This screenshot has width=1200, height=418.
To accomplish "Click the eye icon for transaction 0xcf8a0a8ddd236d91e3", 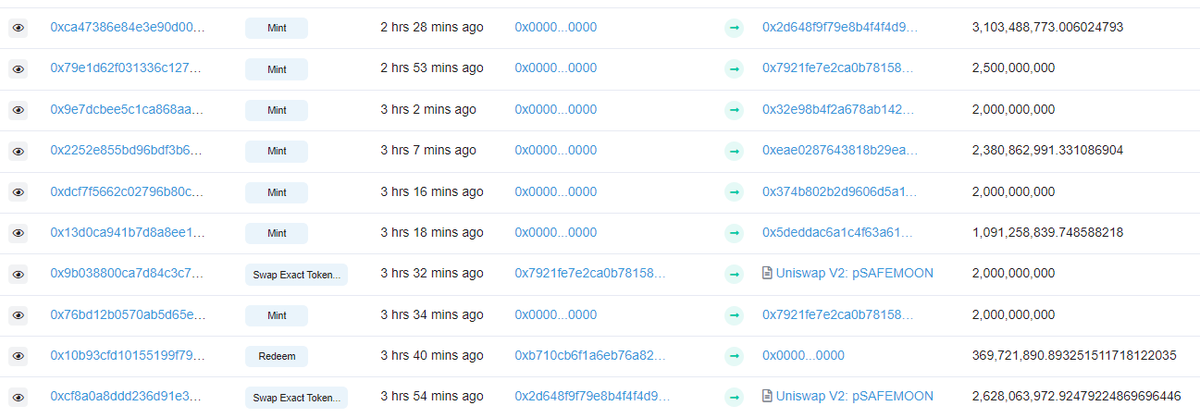I will tap(17, 397).
